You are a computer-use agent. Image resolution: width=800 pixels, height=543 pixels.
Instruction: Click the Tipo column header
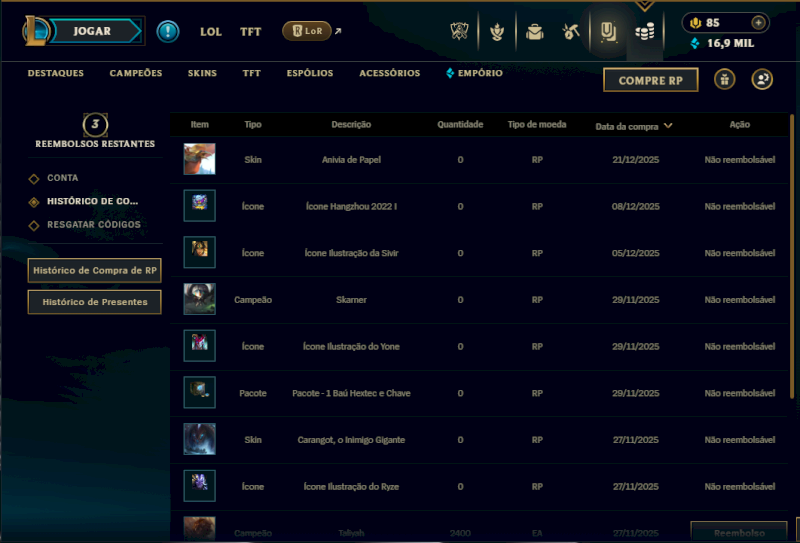pos(253,125)
